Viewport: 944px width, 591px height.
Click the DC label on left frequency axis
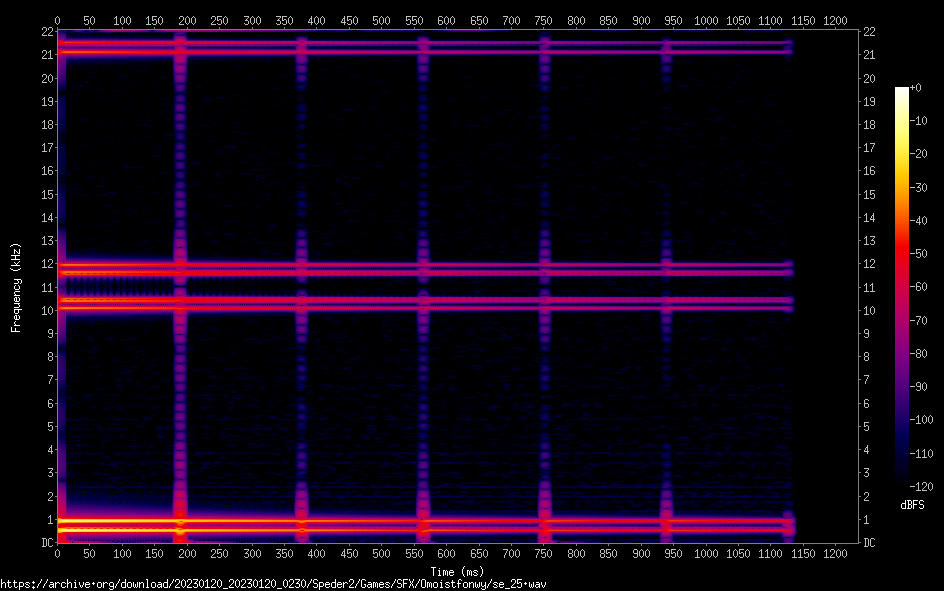tap(45, 543)
